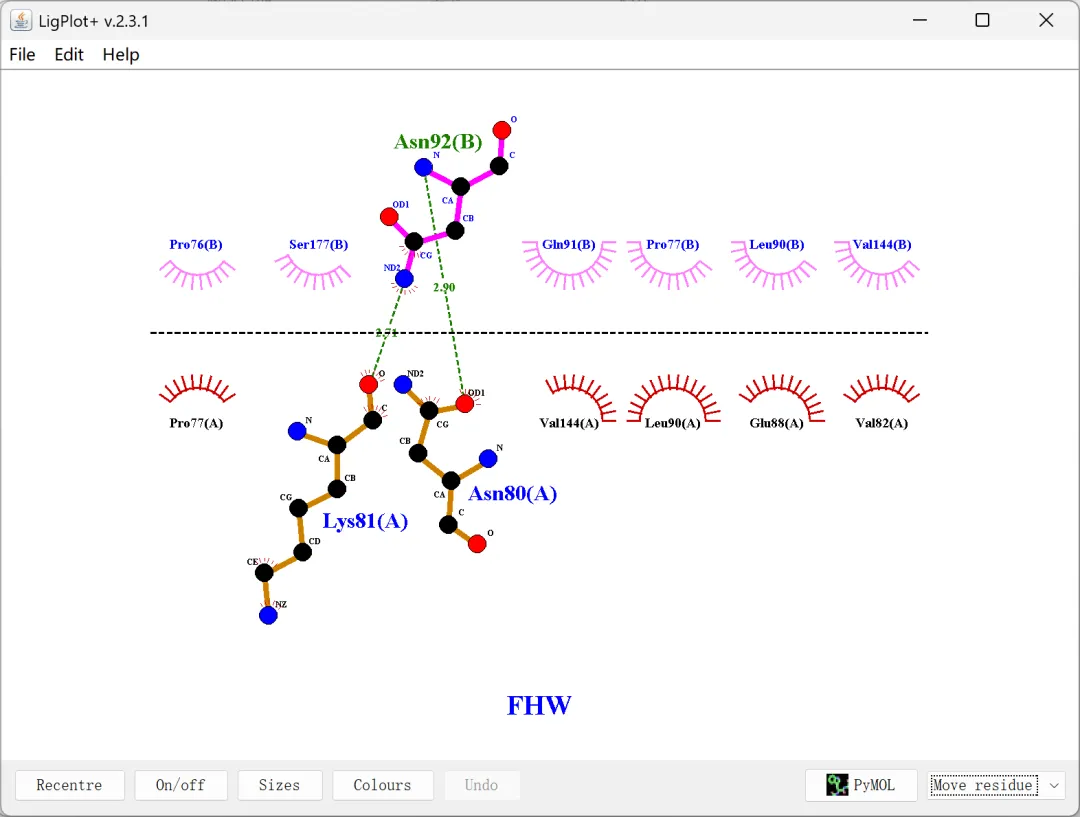Click the Val144(B) hydrophobic contact arc
1080x817 pixels.
(877, 265)
